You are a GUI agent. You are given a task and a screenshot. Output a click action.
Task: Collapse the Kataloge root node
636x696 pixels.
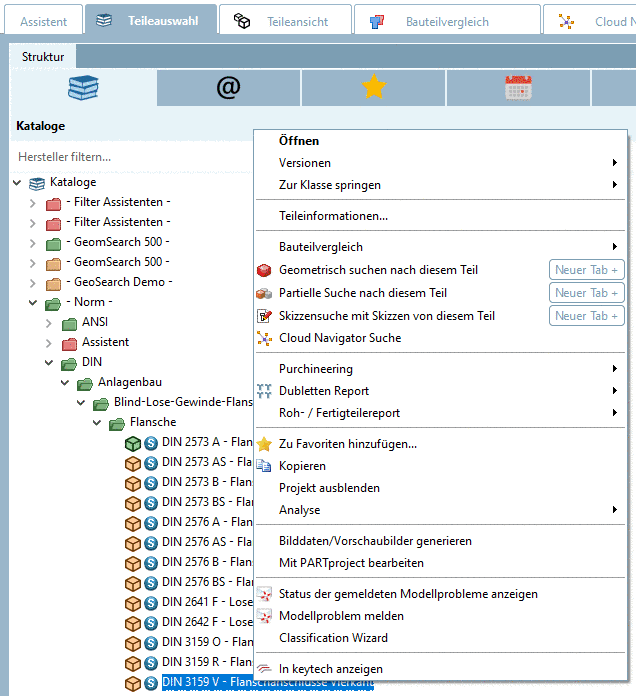coord(17,182)
